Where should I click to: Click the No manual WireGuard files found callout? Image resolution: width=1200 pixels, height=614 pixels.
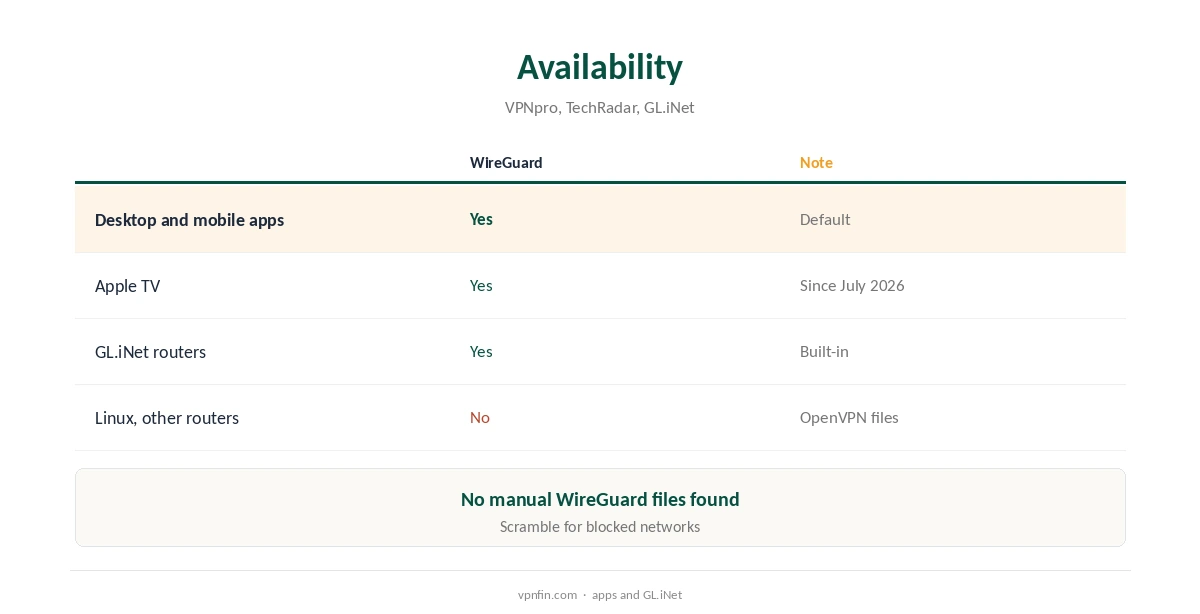(600, 499)
